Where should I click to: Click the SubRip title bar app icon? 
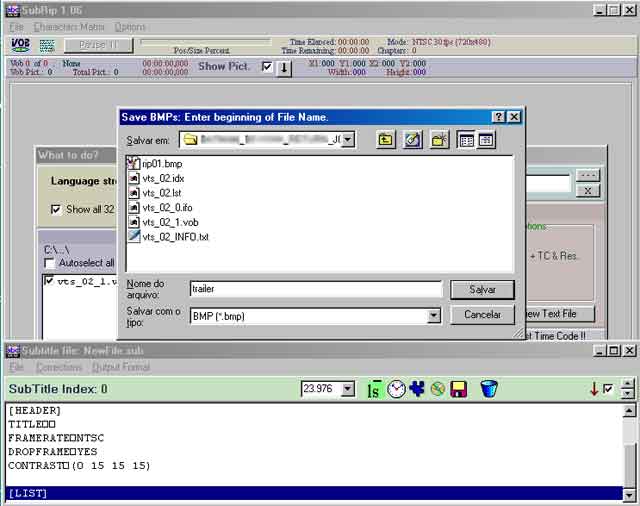[13, 10]
